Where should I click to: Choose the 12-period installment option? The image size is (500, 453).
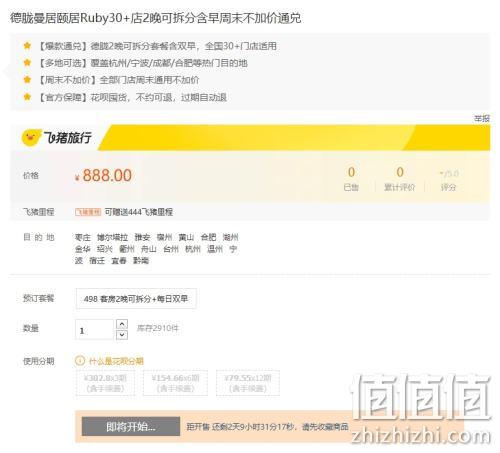point(248,383)
